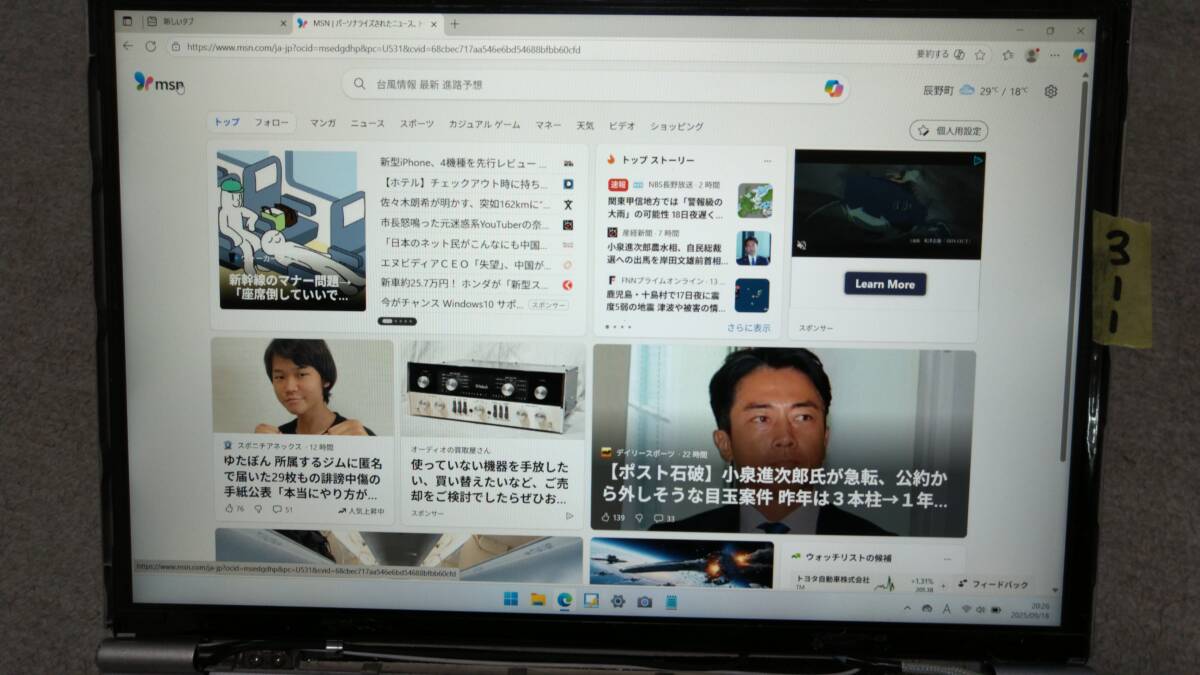Click the Copilot icon inside the search bar
Screen dimensions: 1200x675
coord(832,89)
